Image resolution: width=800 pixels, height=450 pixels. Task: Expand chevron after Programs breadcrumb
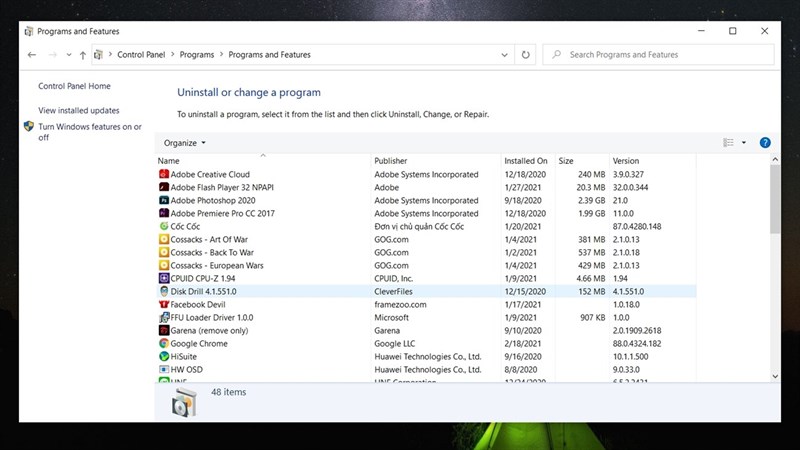(x=221, y=54)
